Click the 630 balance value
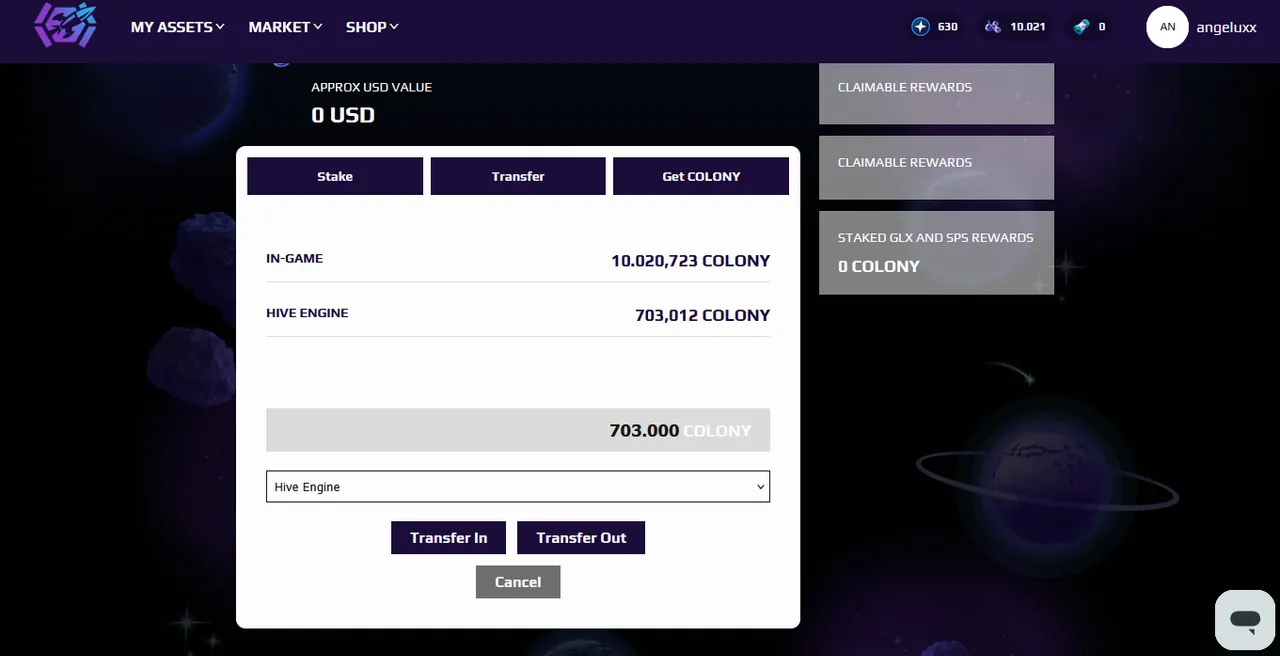The height and width of the screenshot is (656, 1280). [948, 27]
